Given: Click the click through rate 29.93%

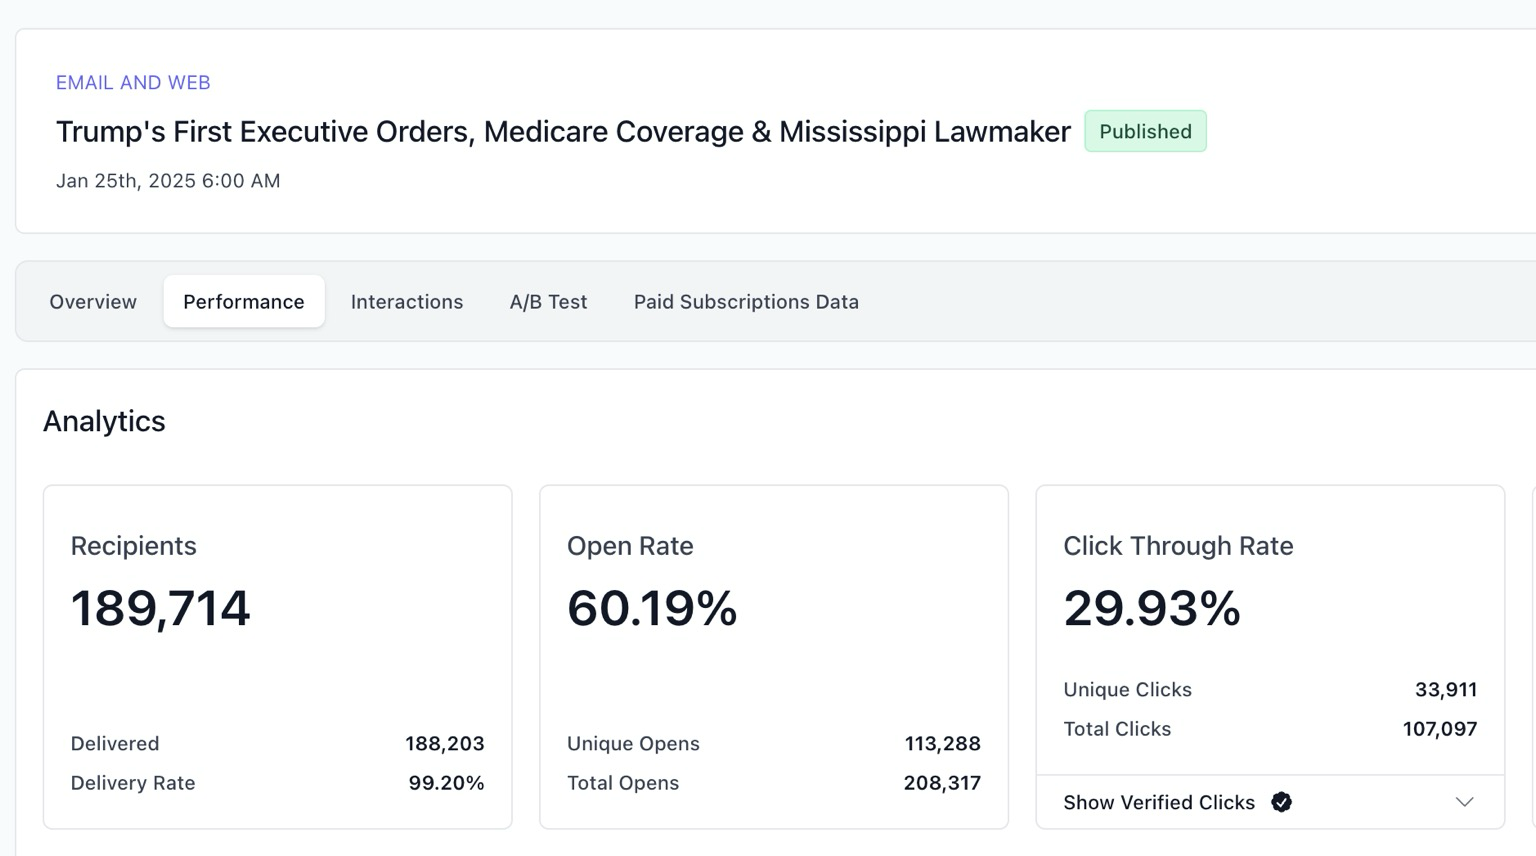Looking at the screenshot, I should tap(1152, 608).
